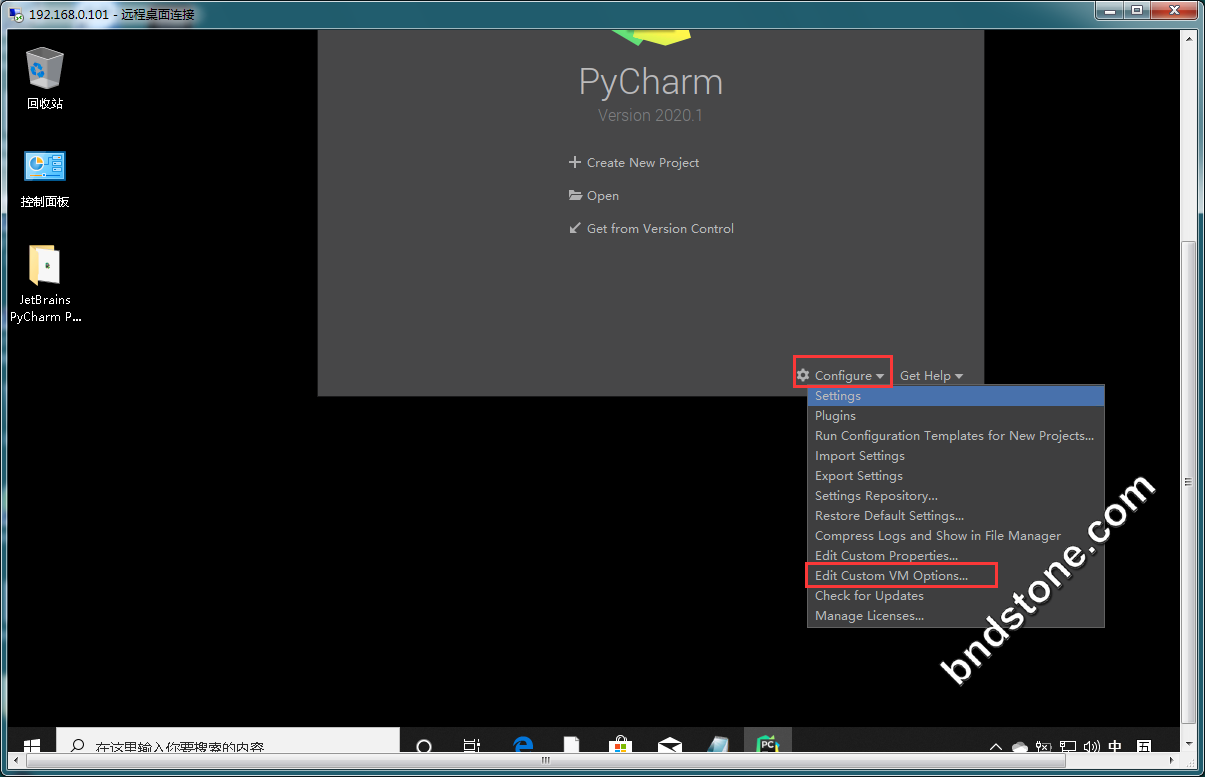This screenshot has height=777, width=1205.
Task: Launch Microsoft Edge from the taskbar
Action: tap(522, 745)
